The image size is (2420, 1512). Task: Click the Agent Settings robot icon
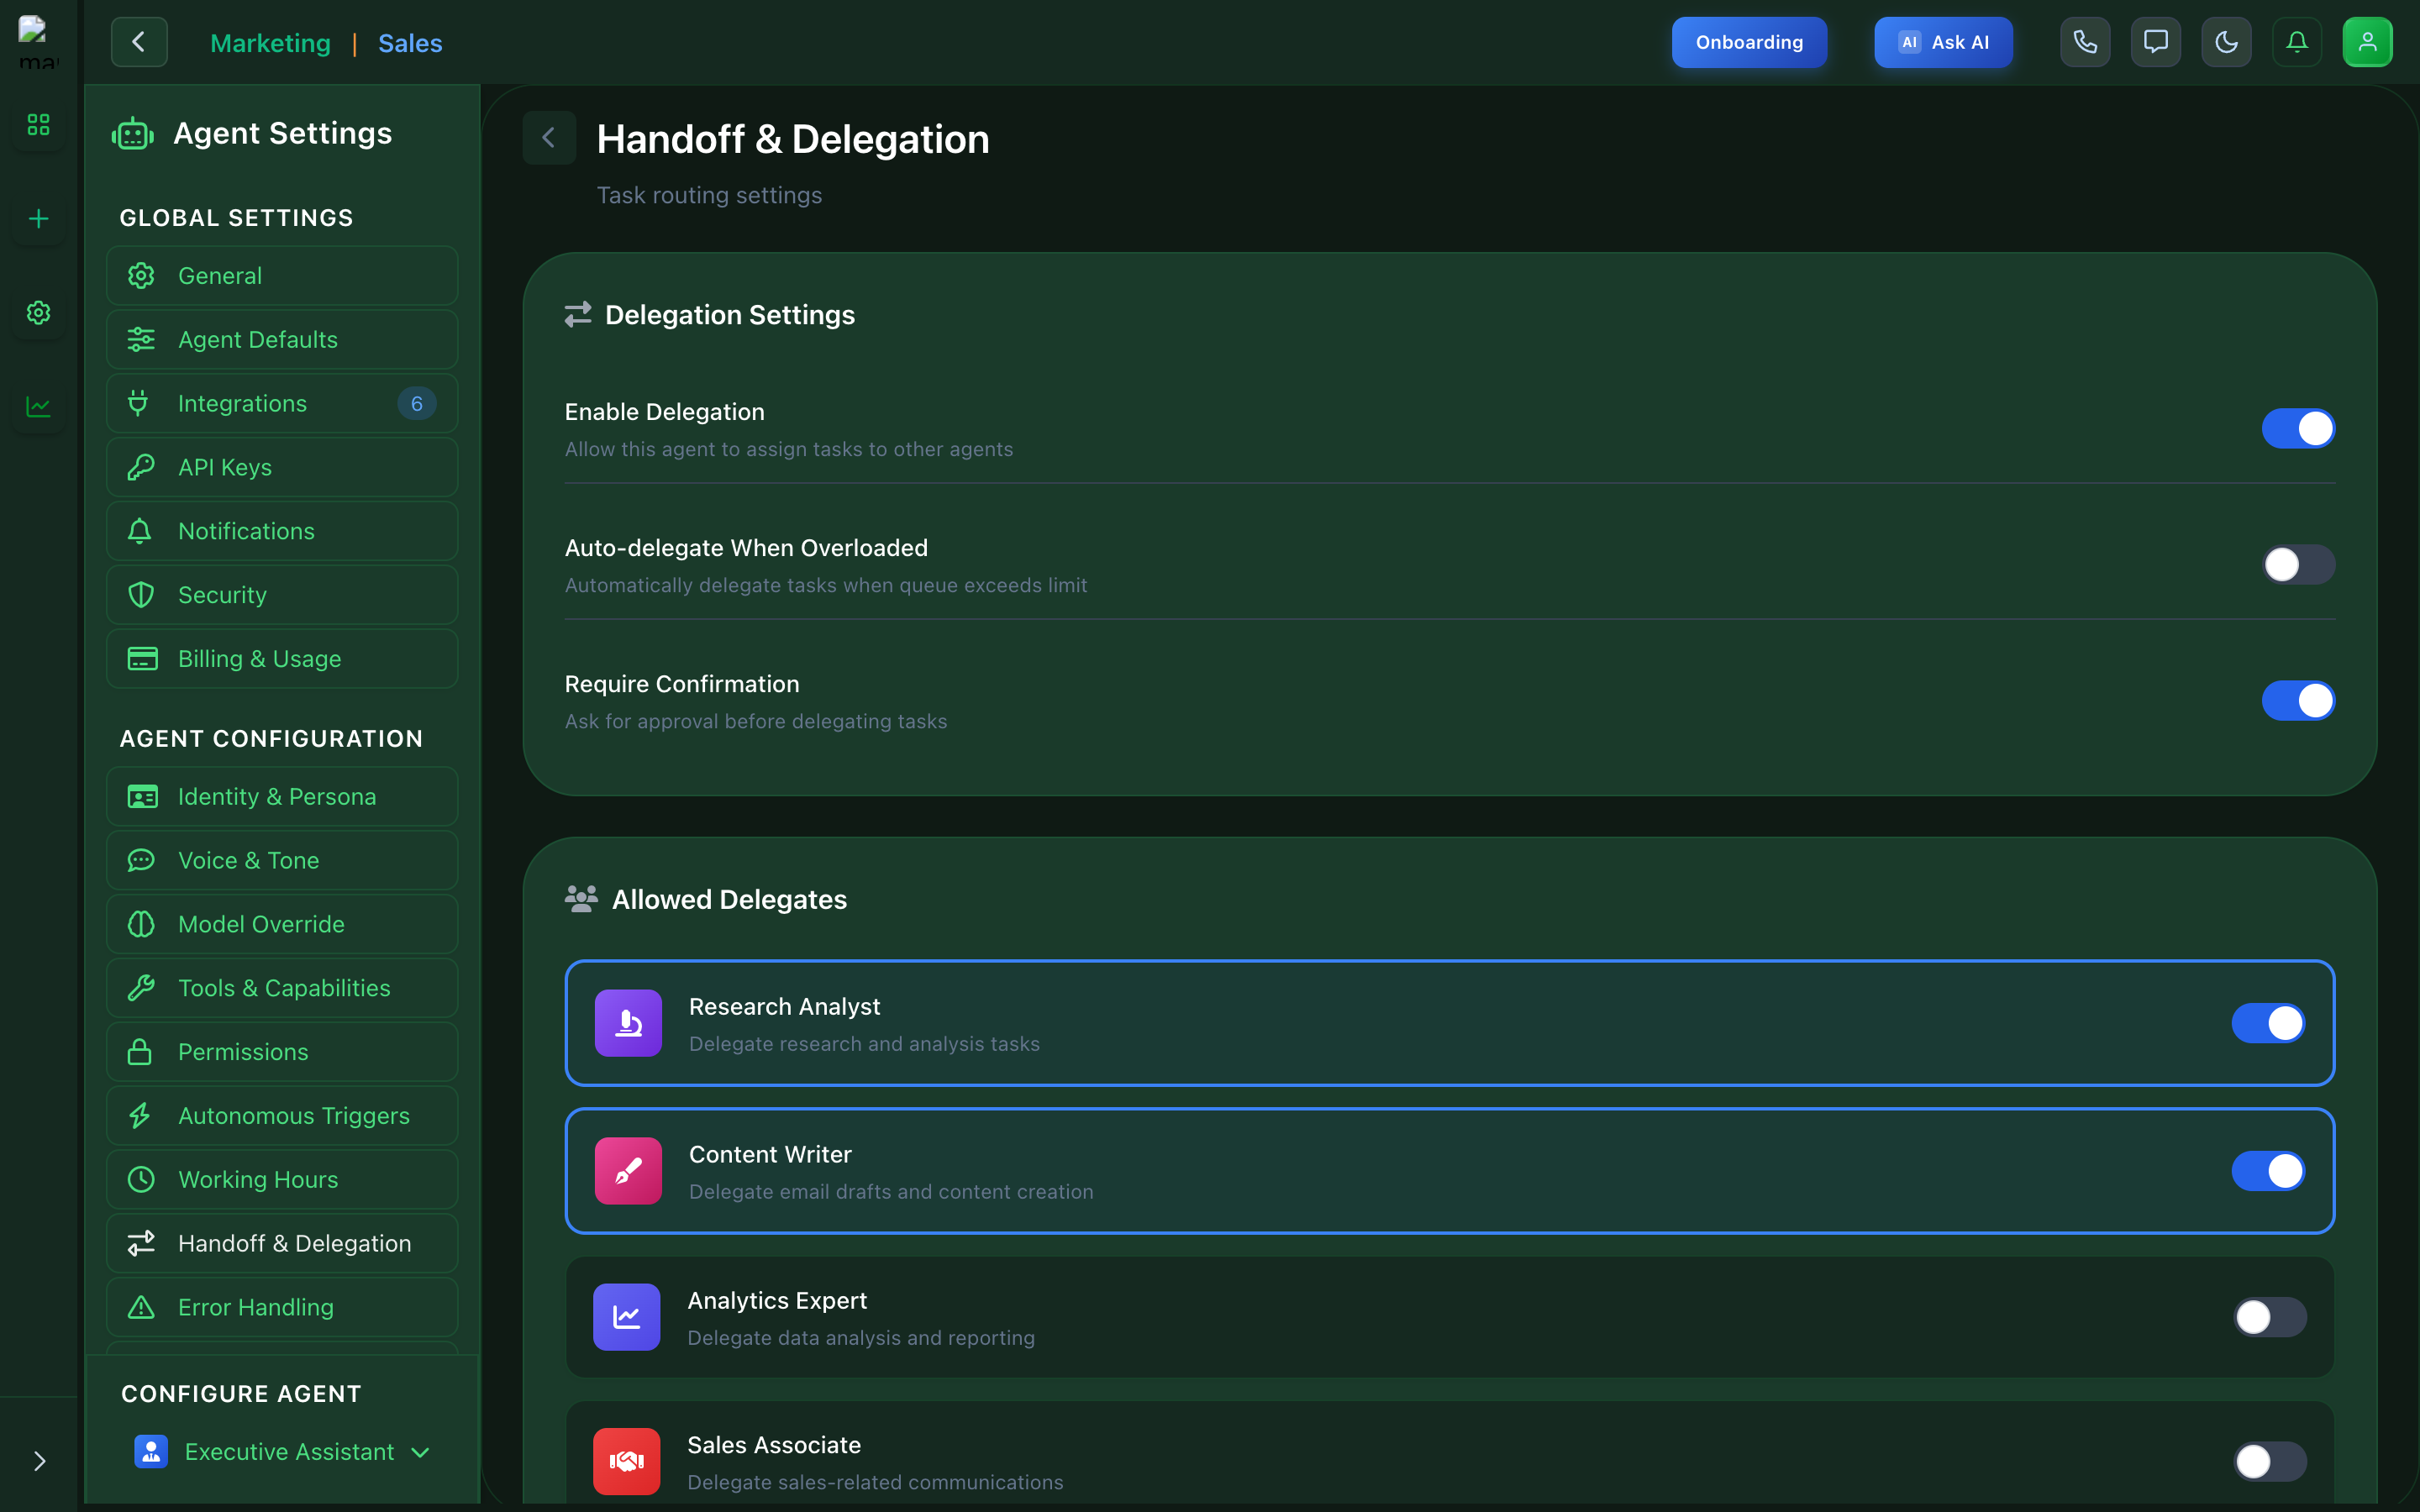tap(133, 133)
